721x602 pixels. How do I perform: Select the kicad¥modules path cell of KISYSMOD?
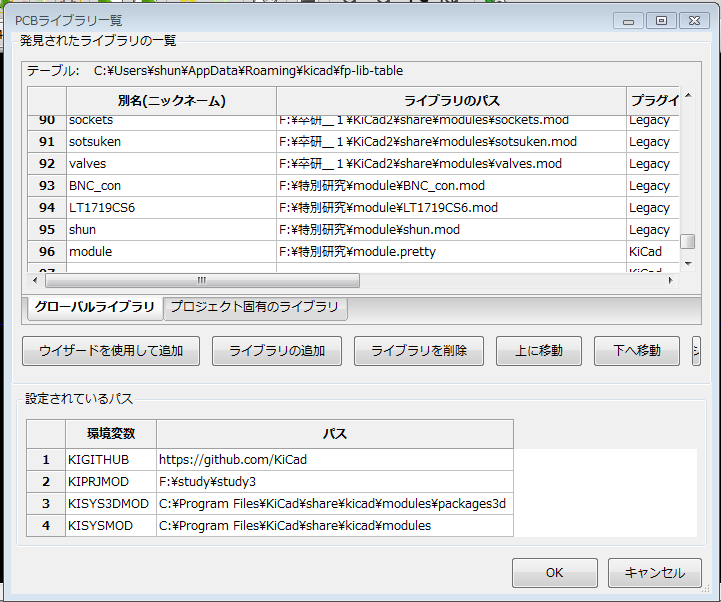tap(335, 526)
